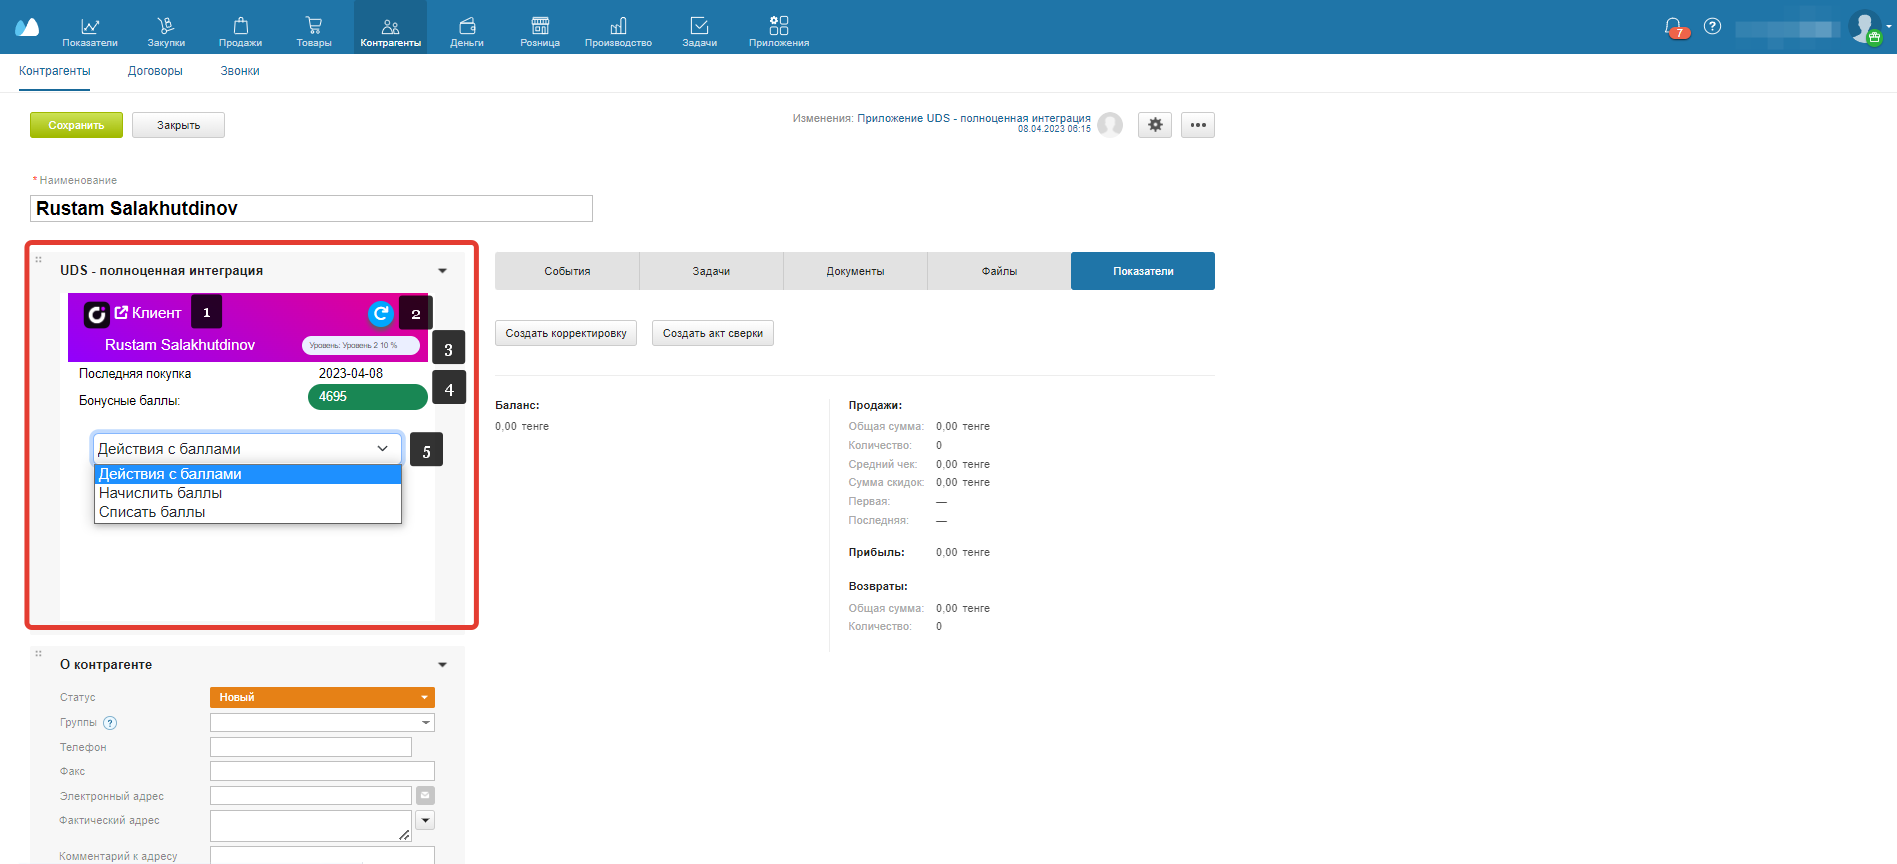Open the Договоры submenu tab
1897x864 pixels.
click(155, 71)
